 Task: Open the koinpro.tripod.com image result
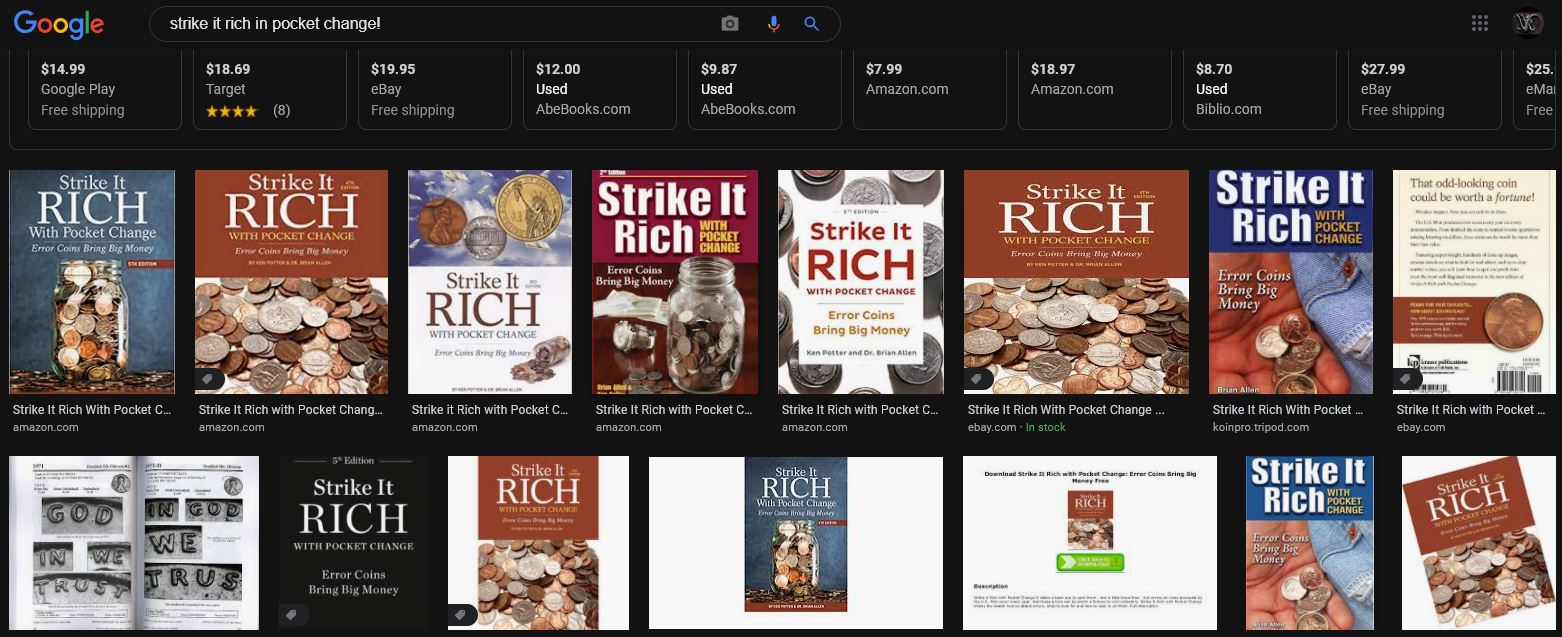coord(1290,282)
